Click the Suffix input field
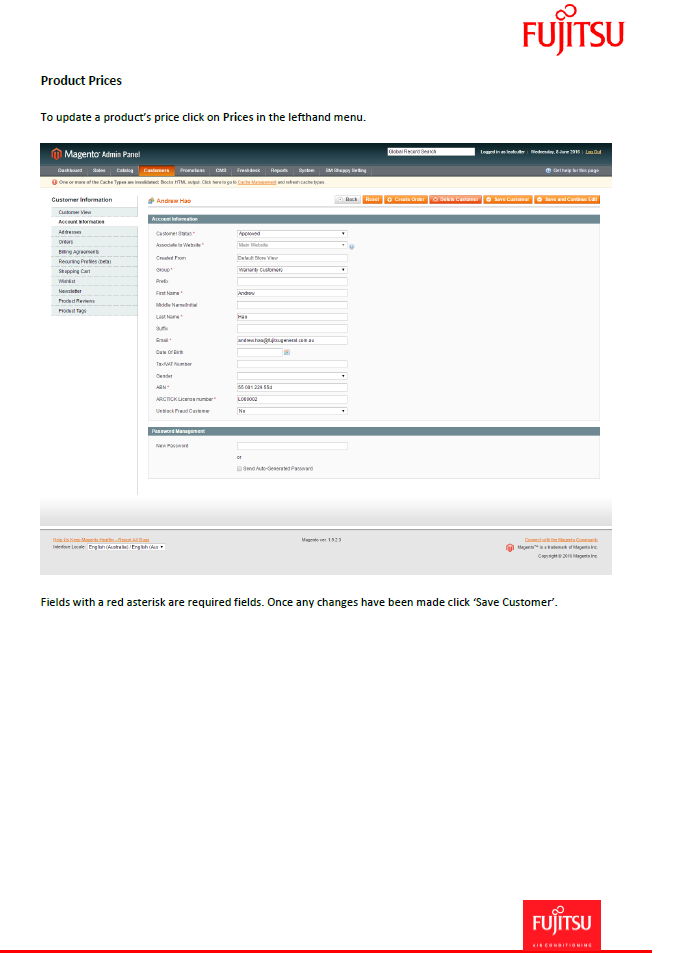The height and width of the screenshot is (953, 673). 292,329
